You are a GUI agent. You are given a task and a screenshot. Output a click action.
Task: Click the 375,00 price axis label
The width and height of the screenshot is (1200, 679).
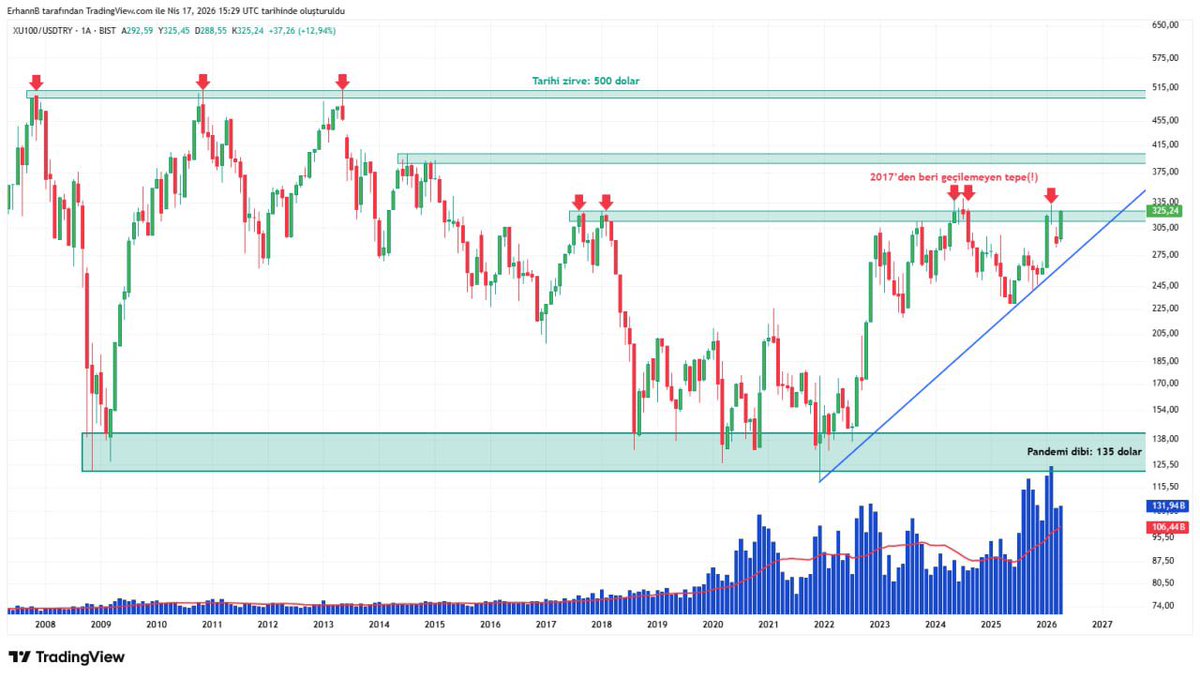(x=1164, y=172)
